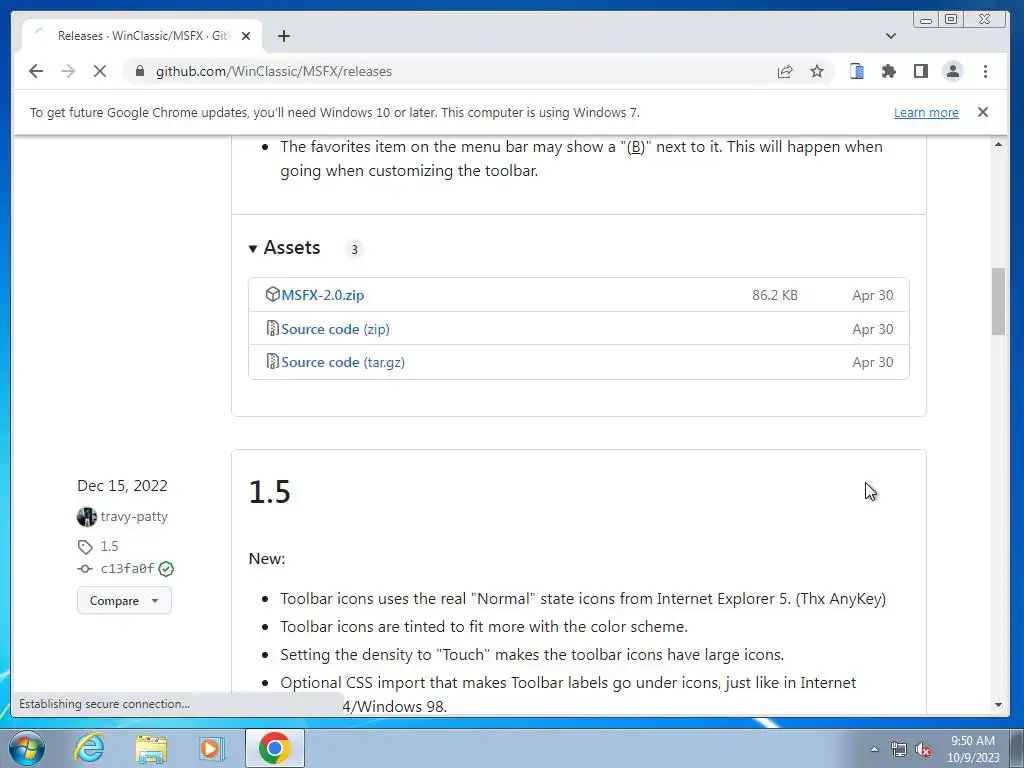
Task: Click the tag icon beside 1.5
Action: click(85, 547)
